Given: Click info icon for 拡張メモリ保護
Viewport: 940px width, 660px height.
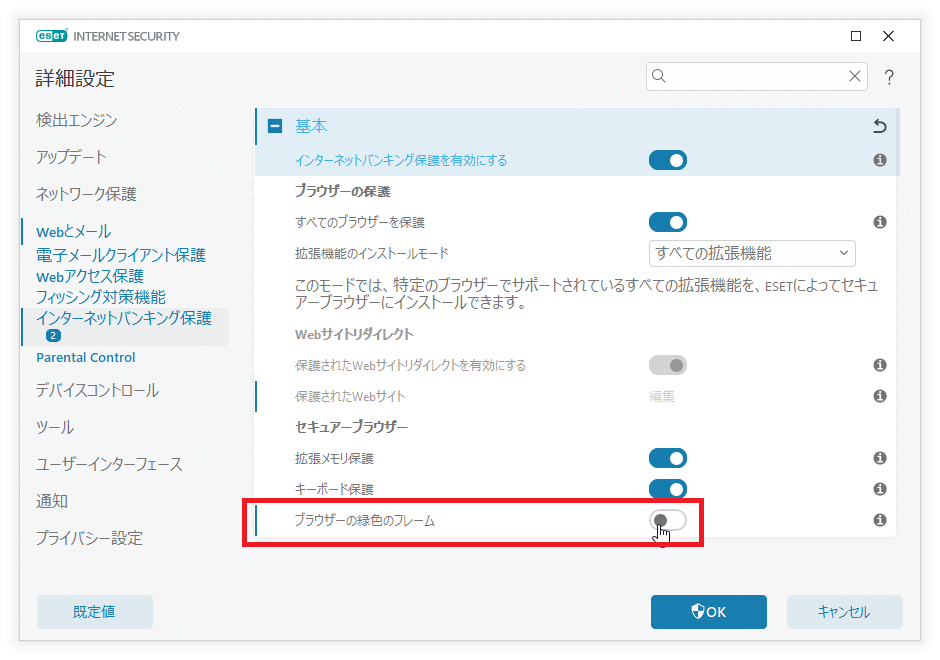Looking at the screenshot, I should (880, 458).
